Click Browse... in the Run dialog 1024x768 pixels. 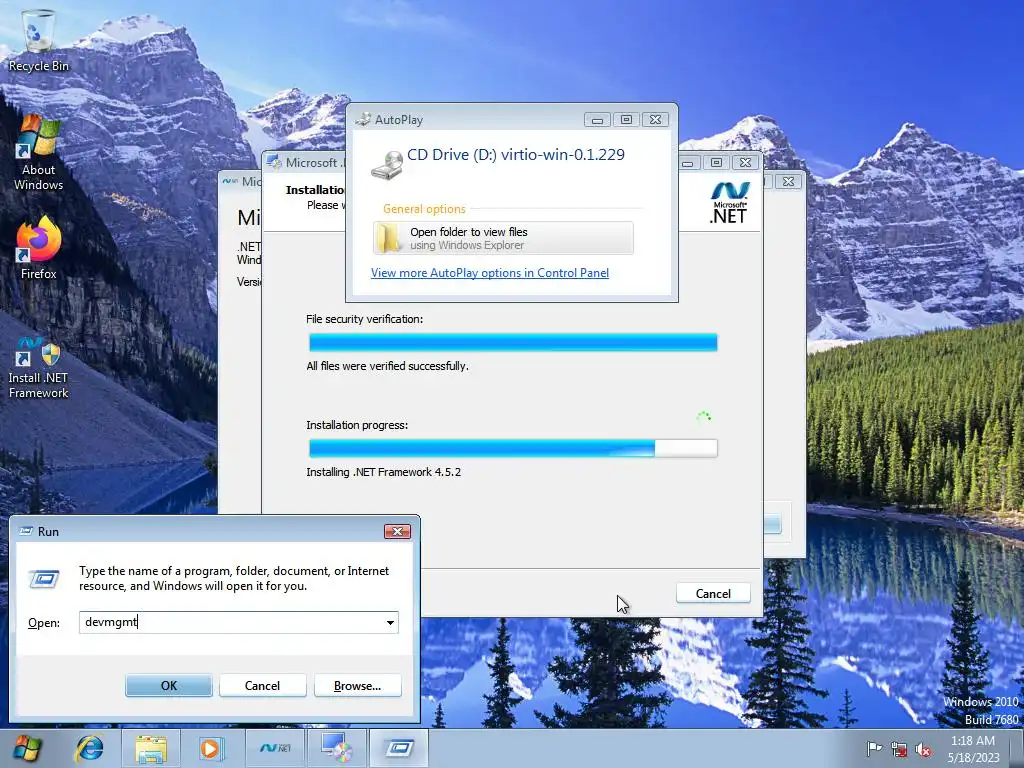coord(357,686)
